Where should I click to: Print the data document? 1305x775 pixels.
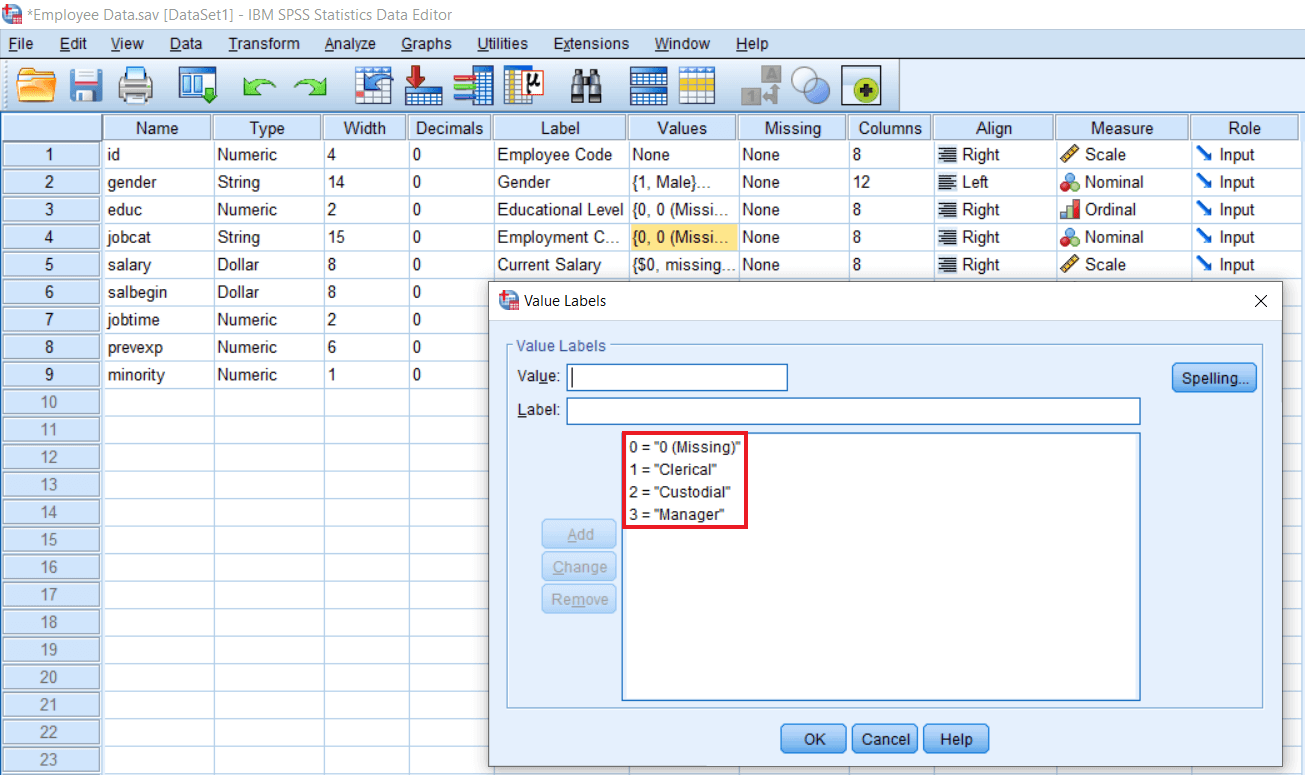pyautogui.click(x=136, y=86)
